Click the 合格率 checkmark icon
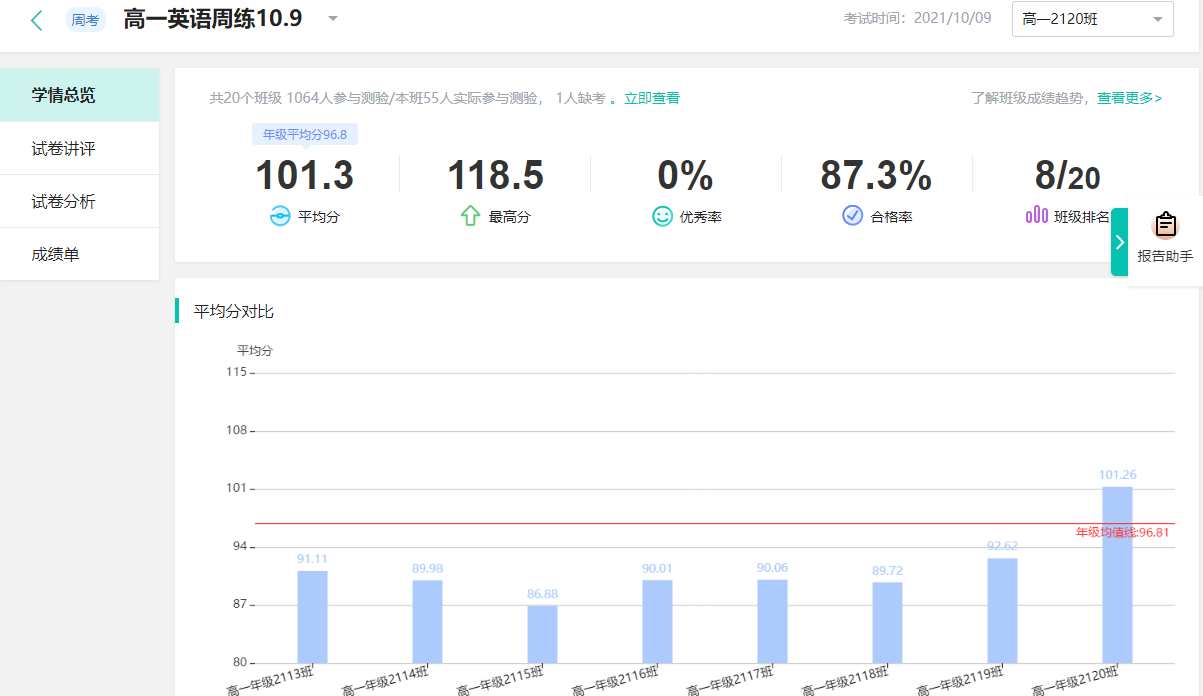This screenshot has width=1203, height=696. 853,216
